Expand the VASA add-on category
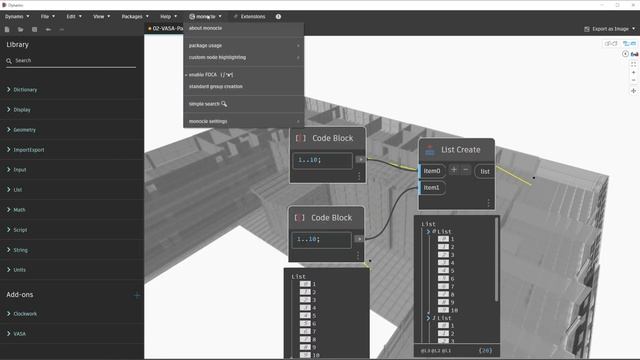Viewport: 640px width, 360px height. (x=9, y=333)
